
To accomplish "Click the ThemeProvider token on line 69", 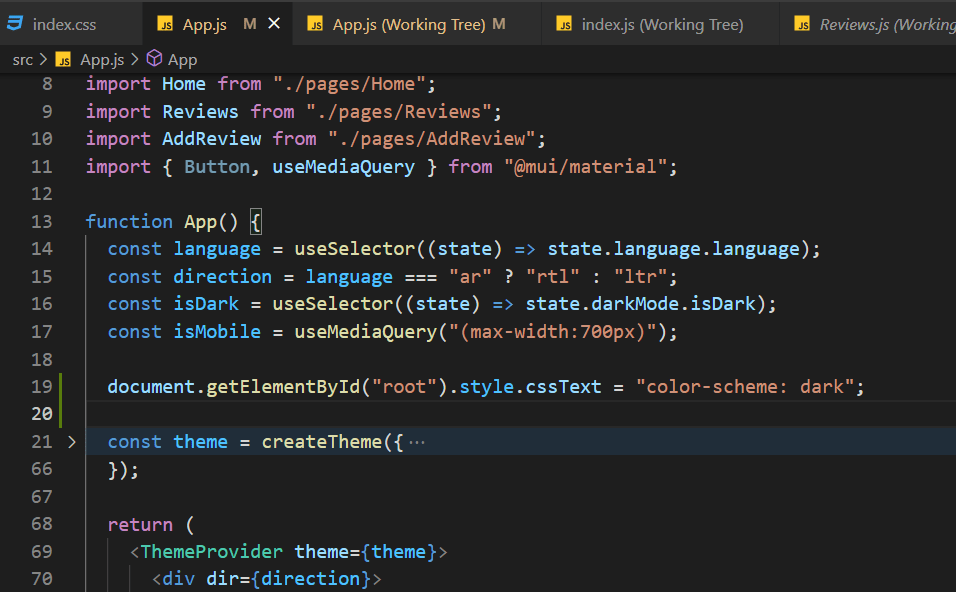I will pos(210,551).
